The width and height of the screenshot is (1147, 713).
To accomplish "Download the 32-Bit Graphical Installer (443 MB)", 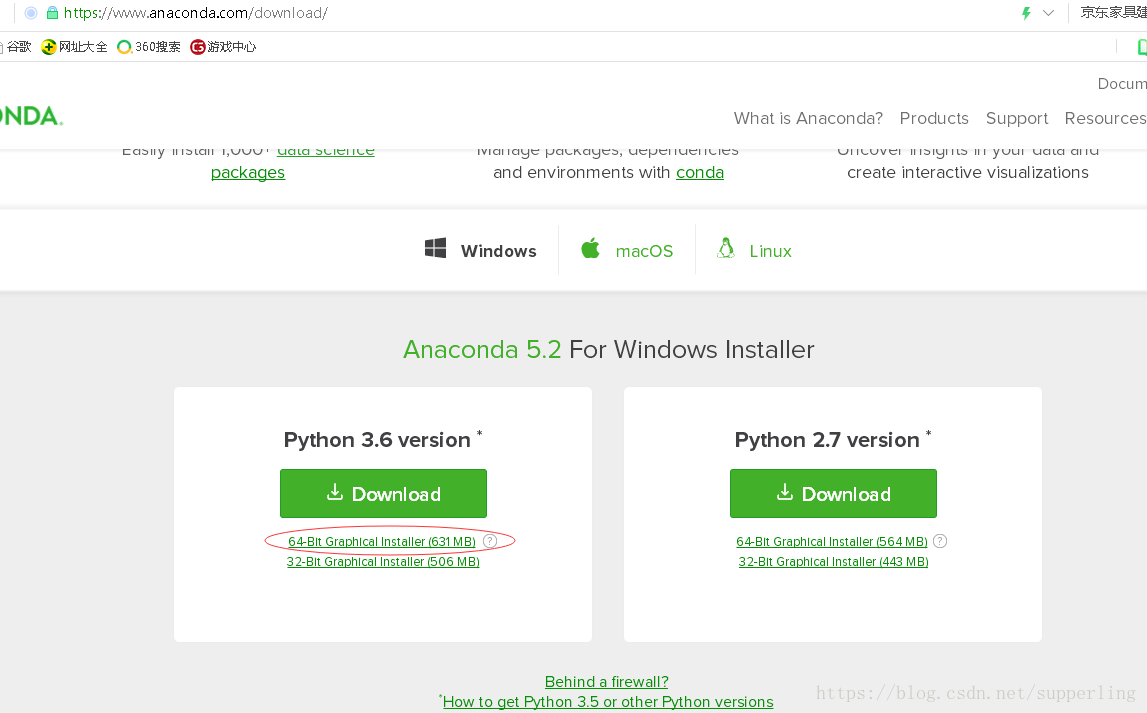I will pos(833,562).
